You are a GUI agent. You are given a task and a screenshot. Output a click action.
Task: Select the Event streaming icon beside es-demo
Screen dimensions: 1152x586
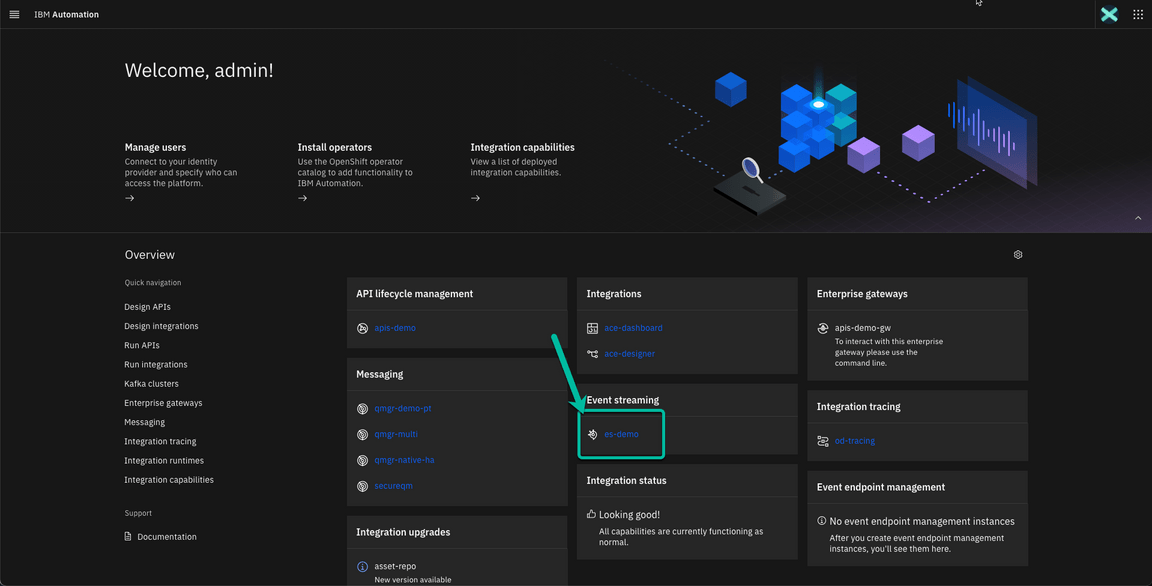coord(591,434)
